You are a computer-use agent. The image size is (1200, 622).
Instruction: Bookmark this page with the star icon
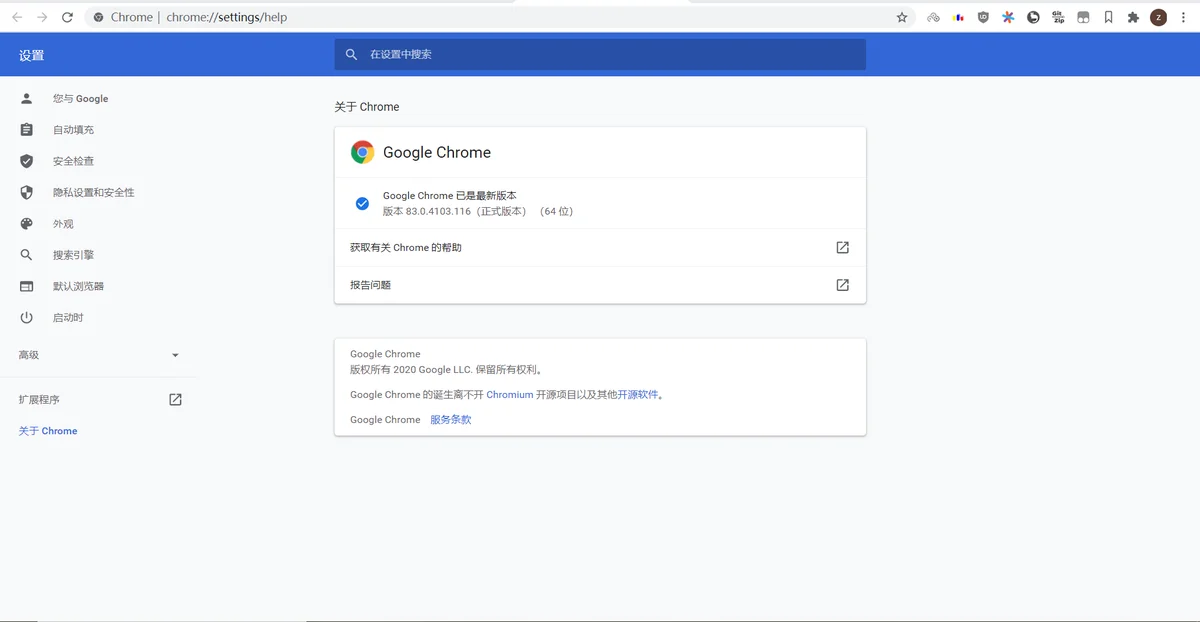click(x=902, y=17)
